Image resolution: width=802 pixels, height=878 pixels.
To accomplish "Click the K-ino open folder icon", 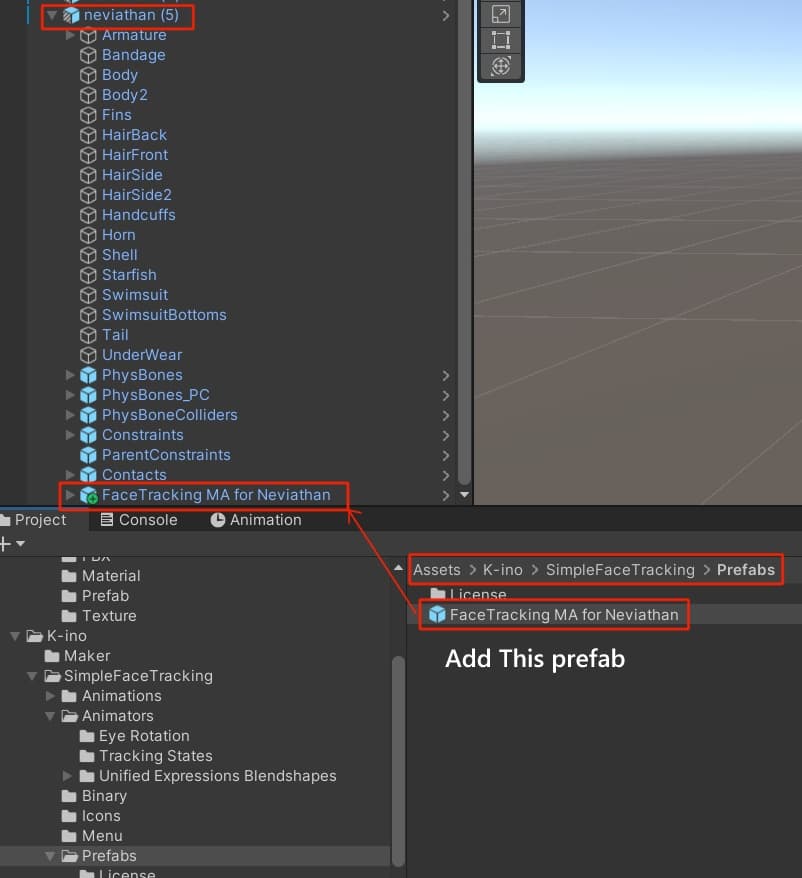I will (35, 636).
